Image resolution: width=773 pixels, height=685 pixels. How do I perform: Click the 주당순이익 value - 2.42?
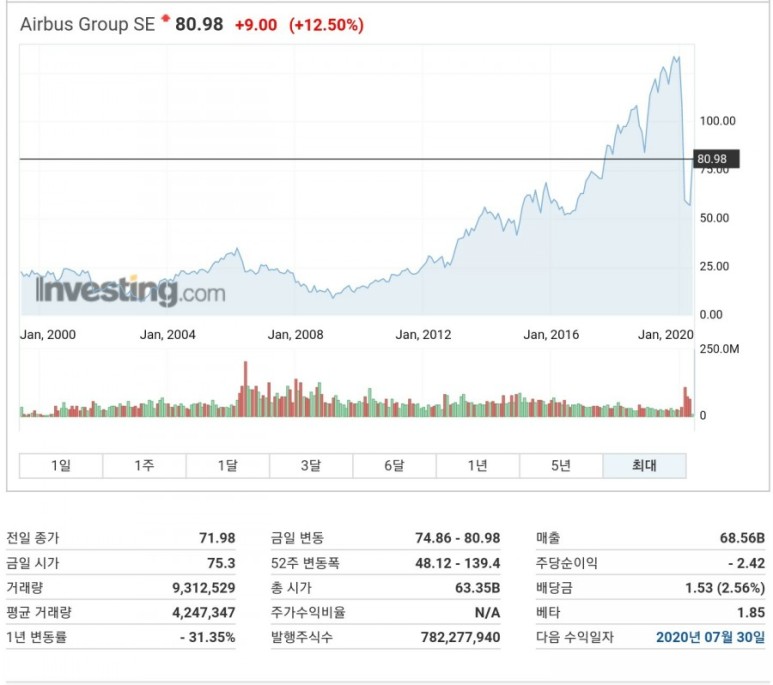tap(746, 563)
